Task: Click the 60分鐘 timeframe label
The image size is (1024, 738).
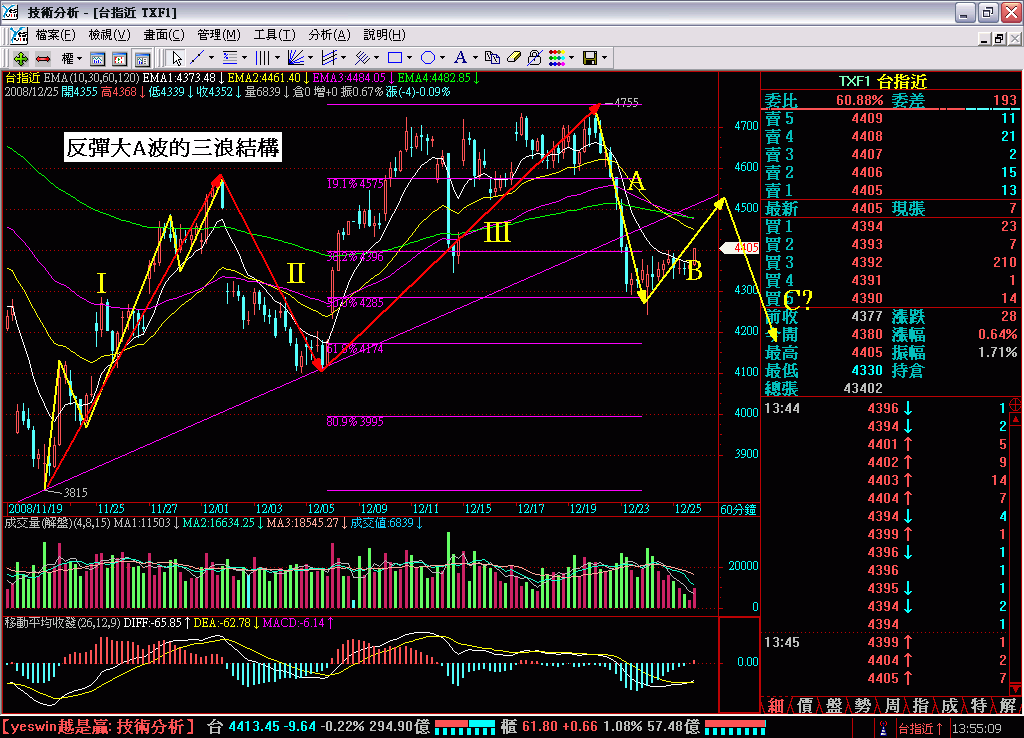Action: (738, 509)
